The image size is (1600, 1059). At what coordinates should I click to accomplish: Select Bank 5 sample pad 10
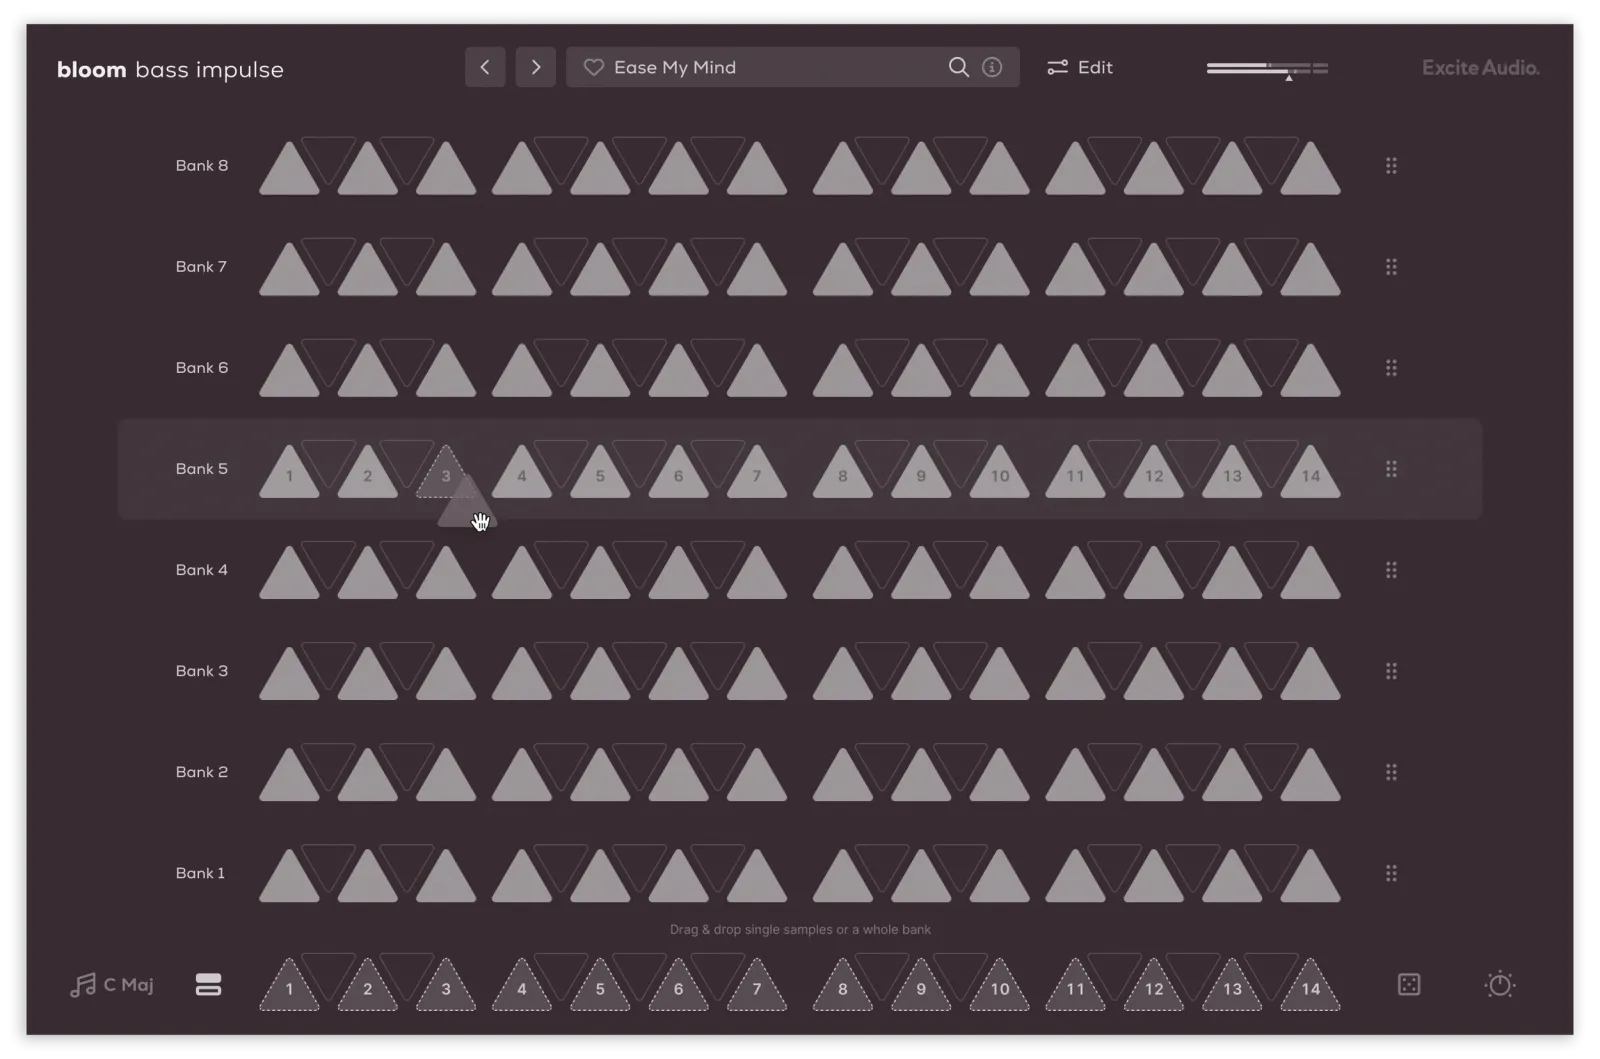coord(1000,474)
